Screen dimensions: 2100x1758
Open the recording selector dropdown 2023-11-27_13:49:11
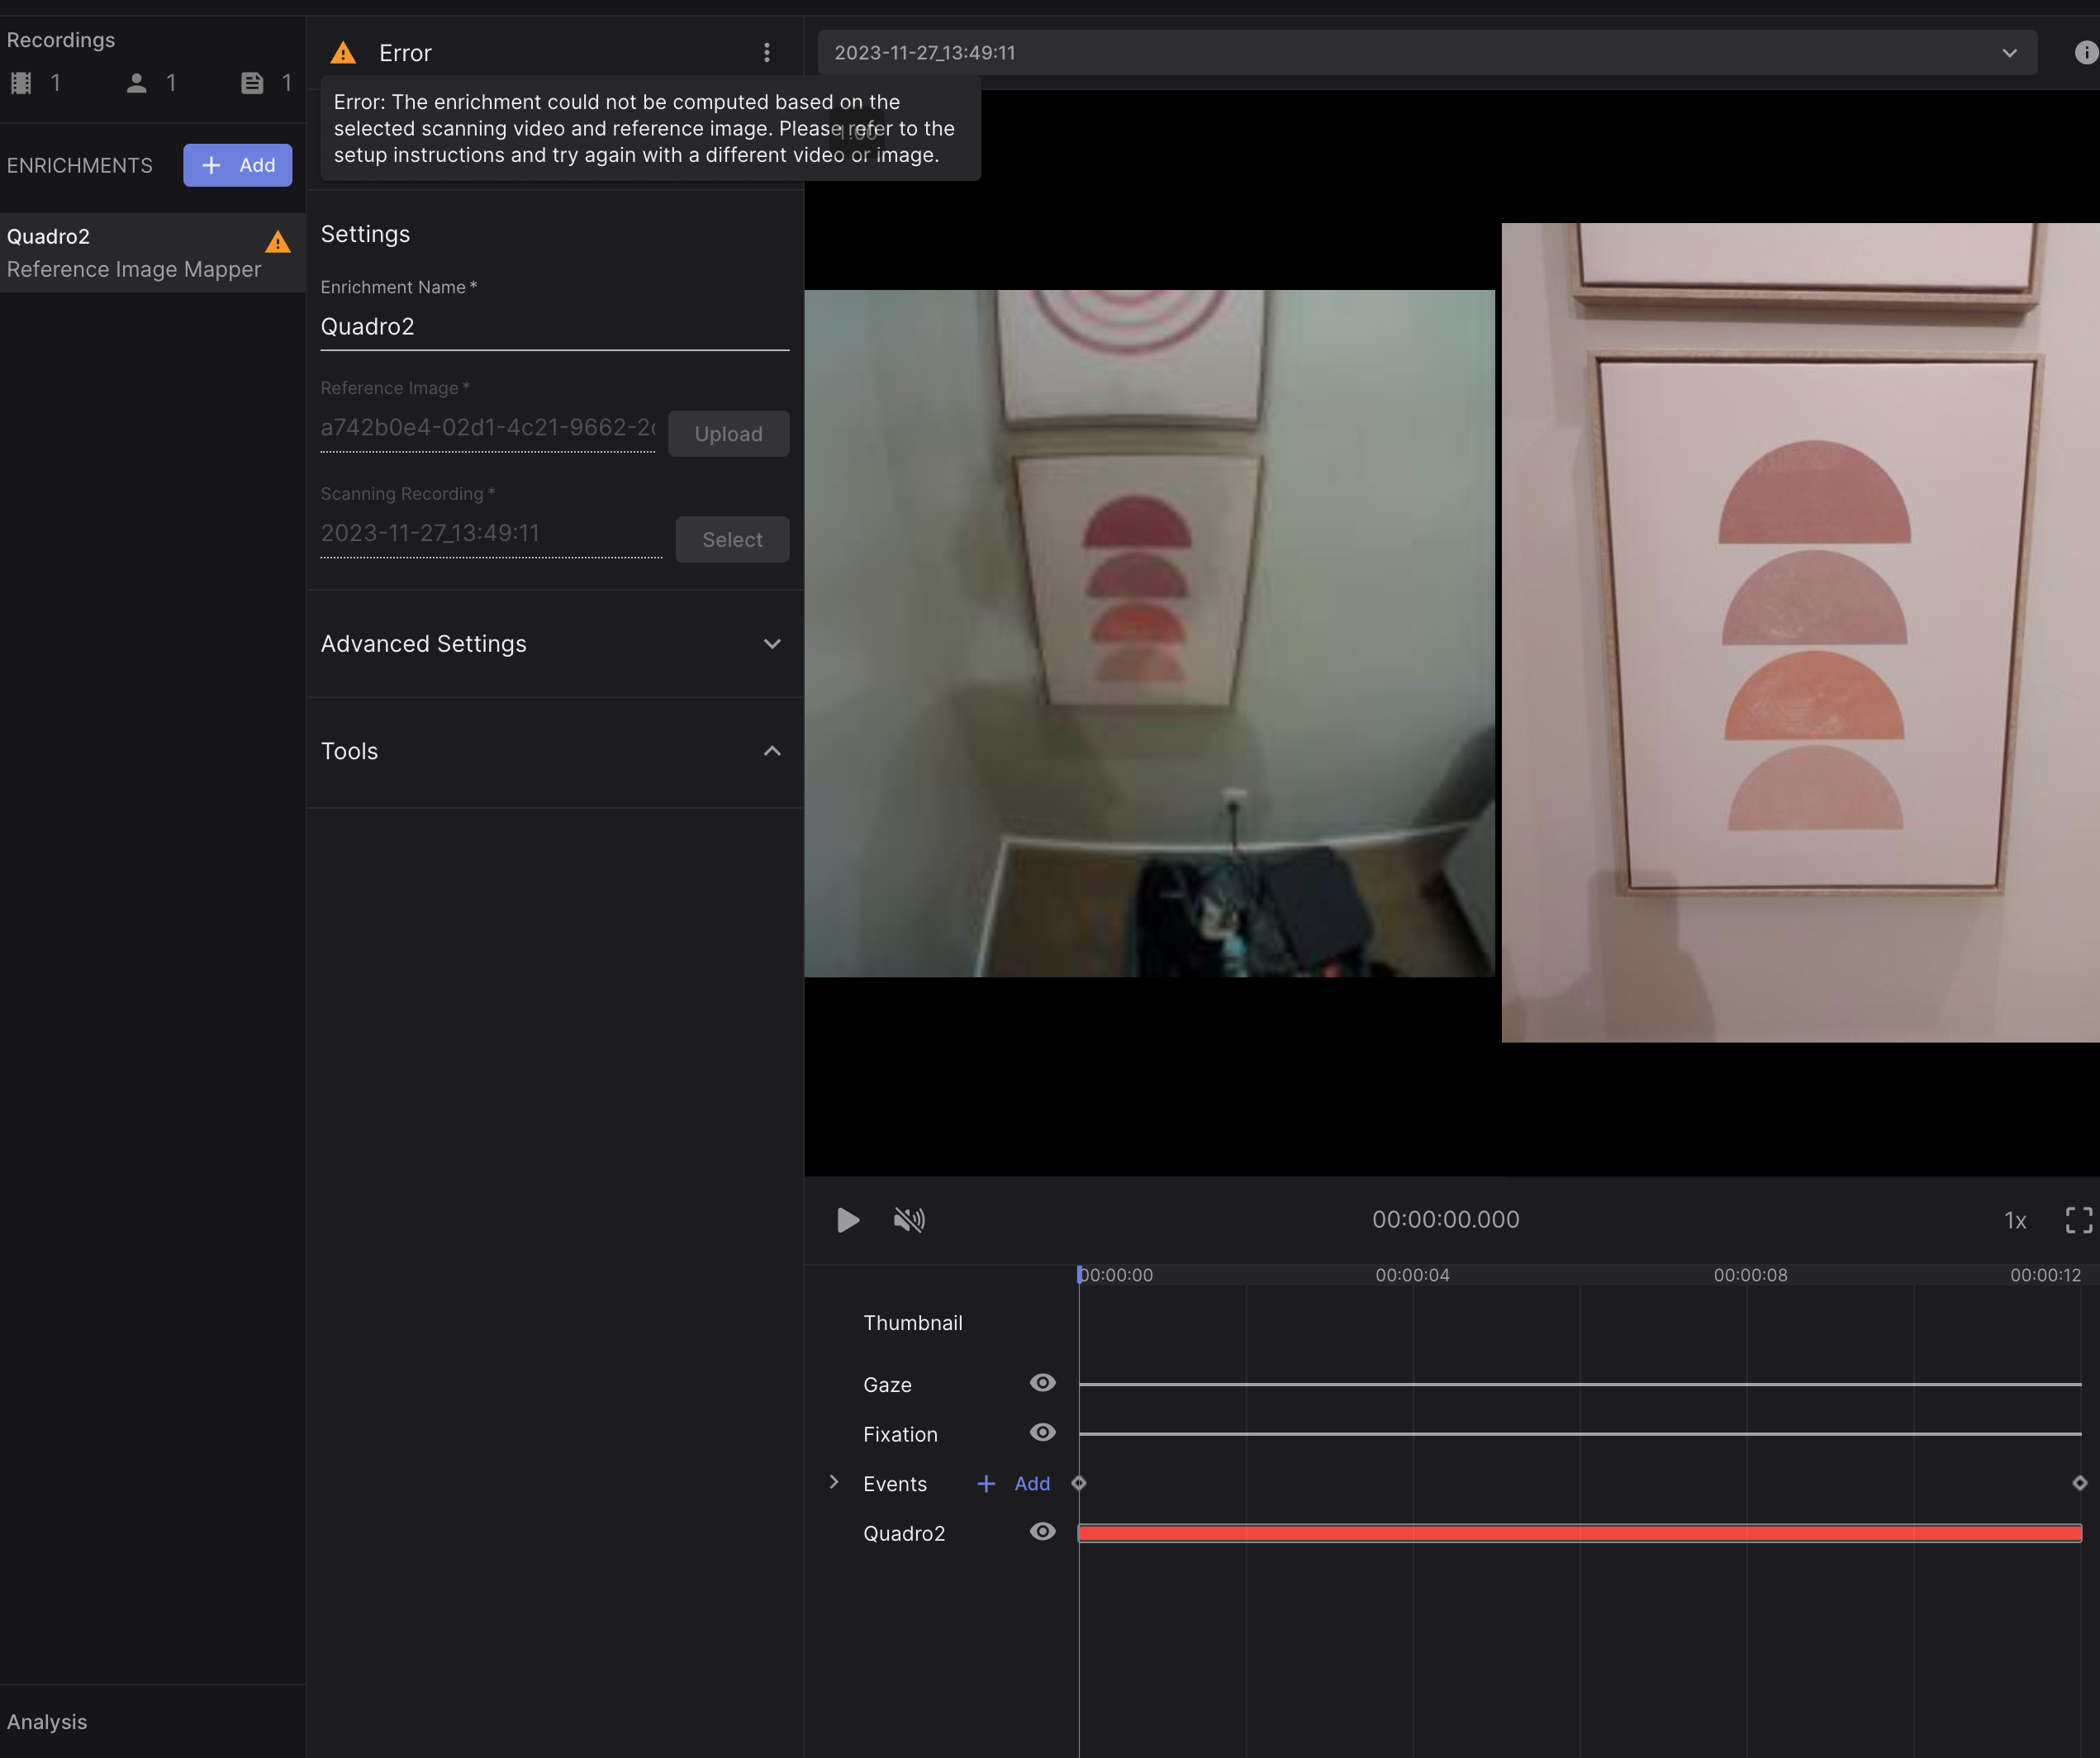[x=1427, y=52]
